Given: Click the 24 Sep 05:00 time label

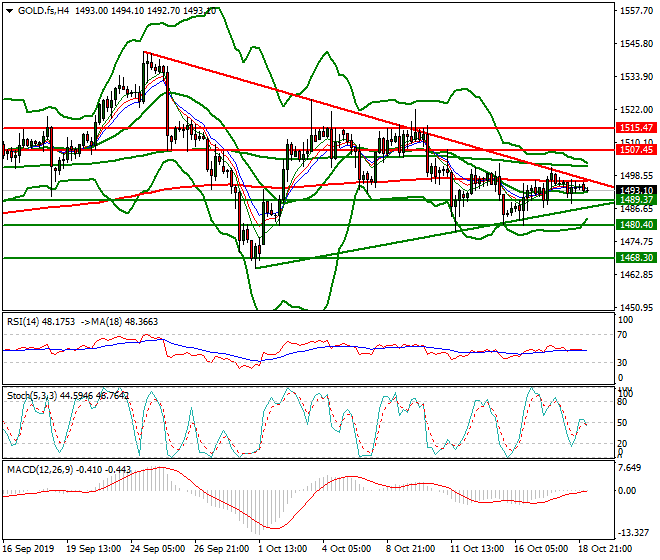Looking at the screenshot, I should 157,549.
